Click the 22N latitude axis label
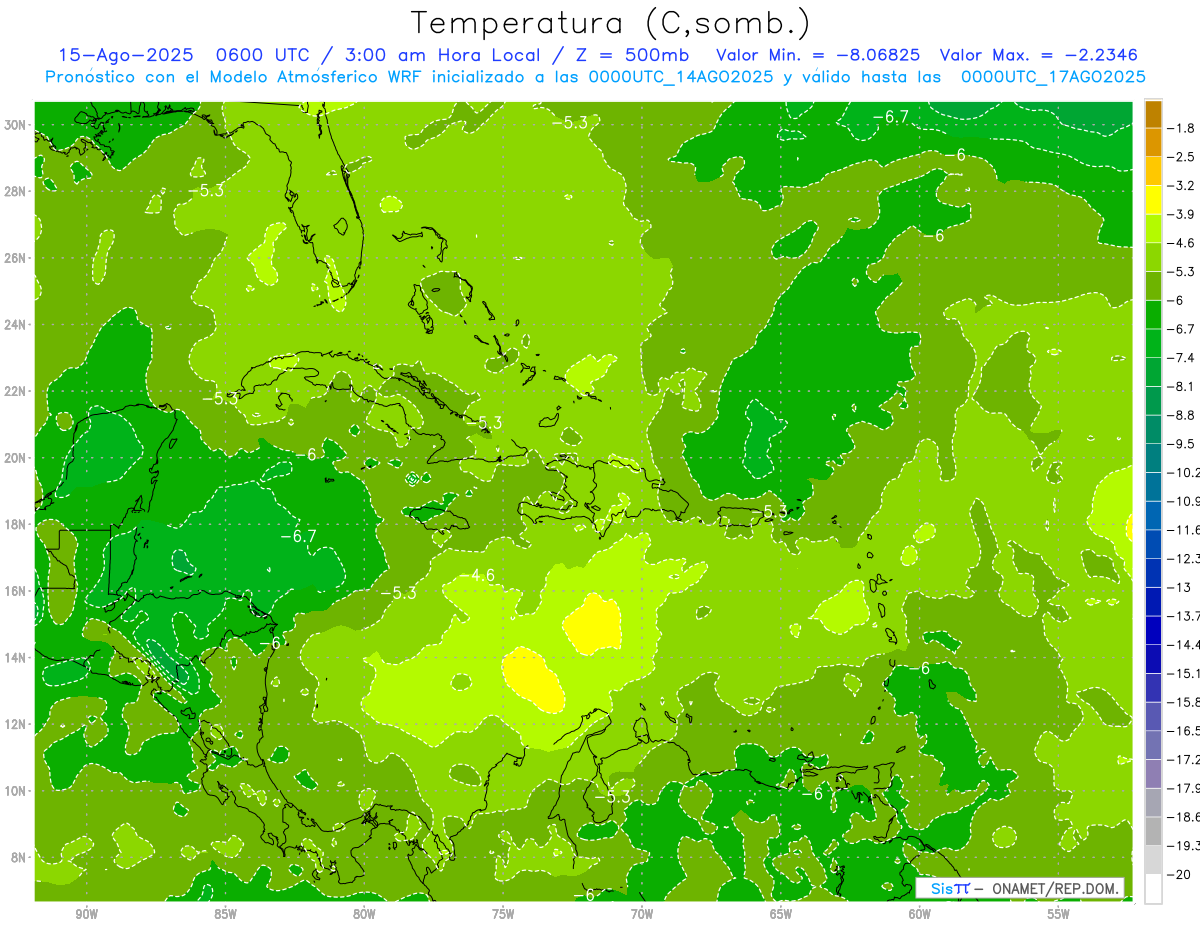Image resolution: width=1200 pixels, height=927 pixels. point(17,391)
